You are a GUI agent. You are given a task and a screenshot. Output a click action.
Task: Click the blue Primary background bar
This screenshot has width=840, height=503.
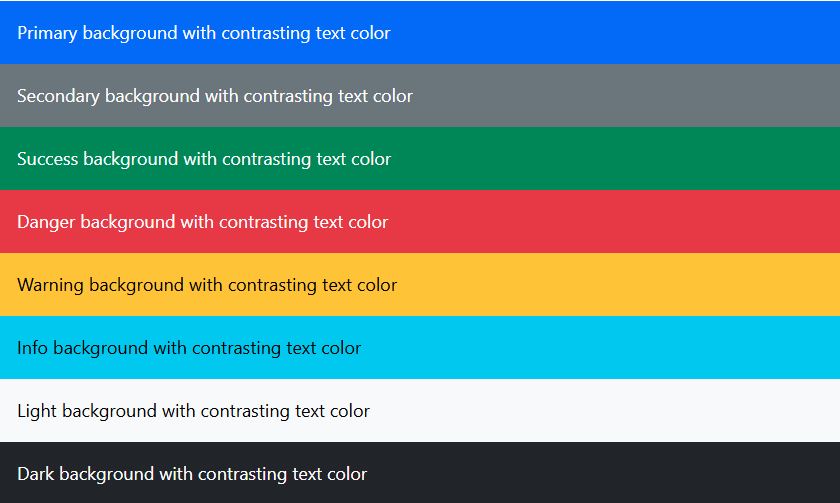420,32
